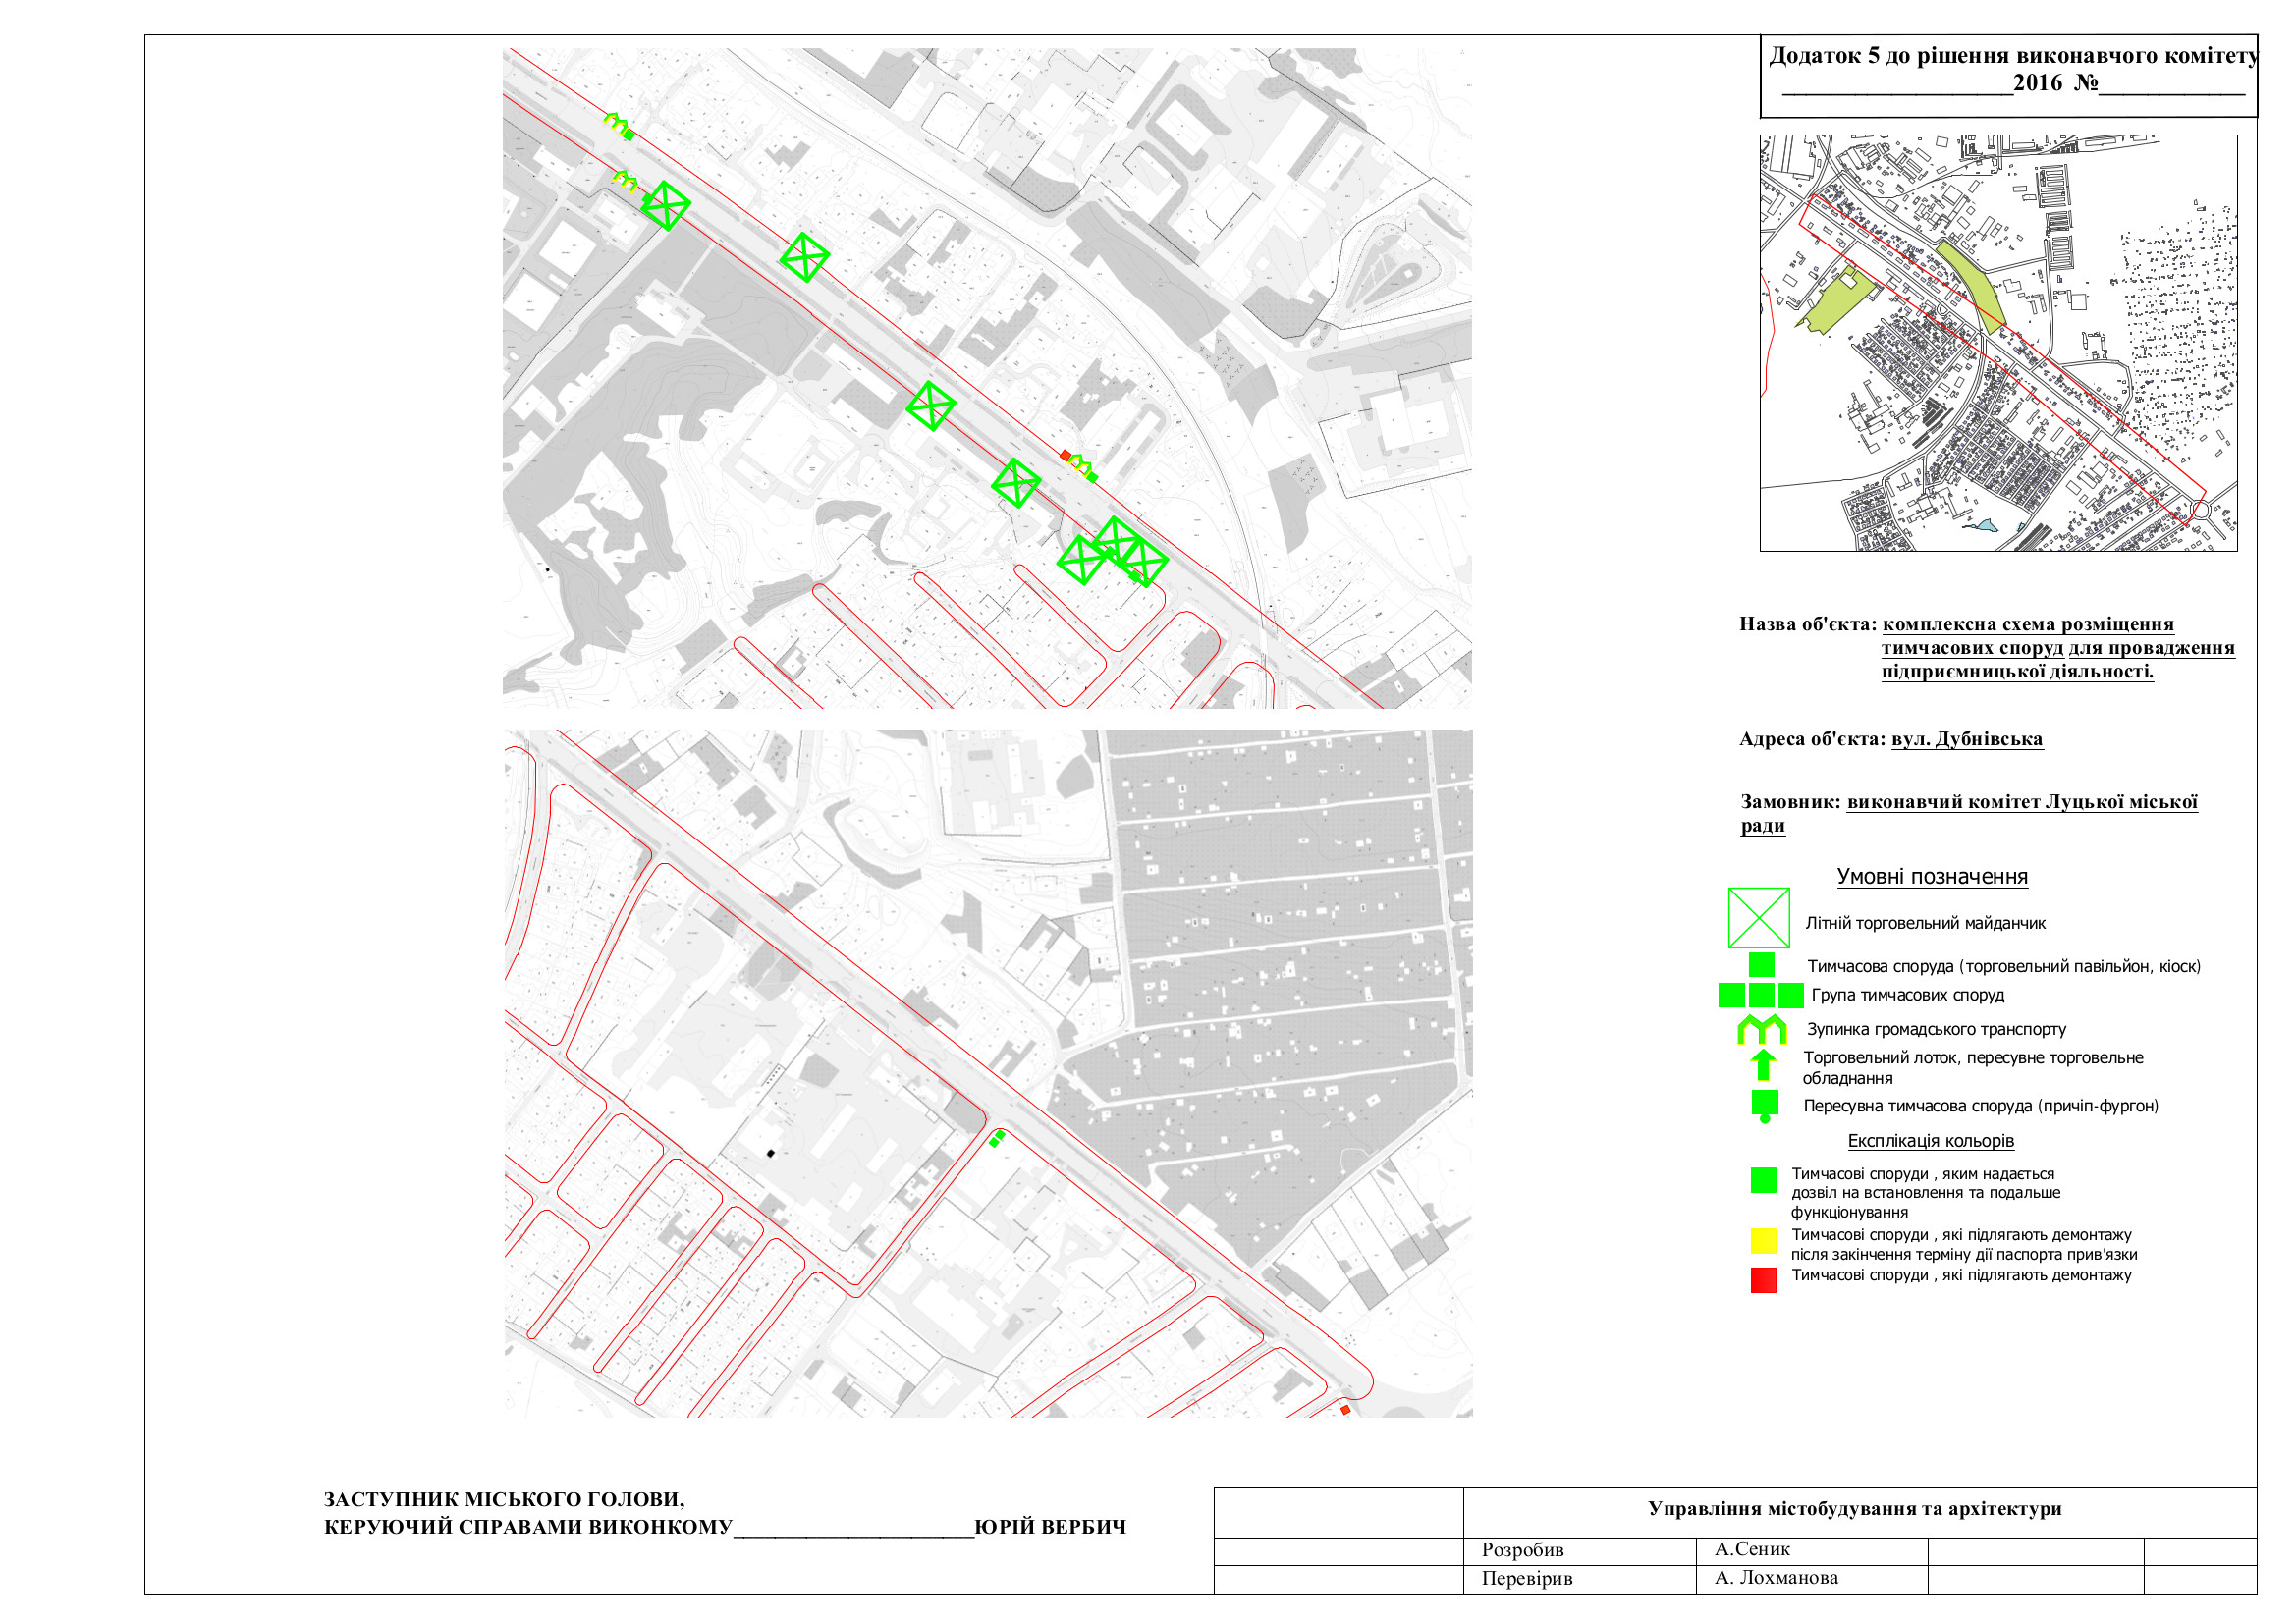Click the blank number line after '2016 №'

coord(2172,90)
